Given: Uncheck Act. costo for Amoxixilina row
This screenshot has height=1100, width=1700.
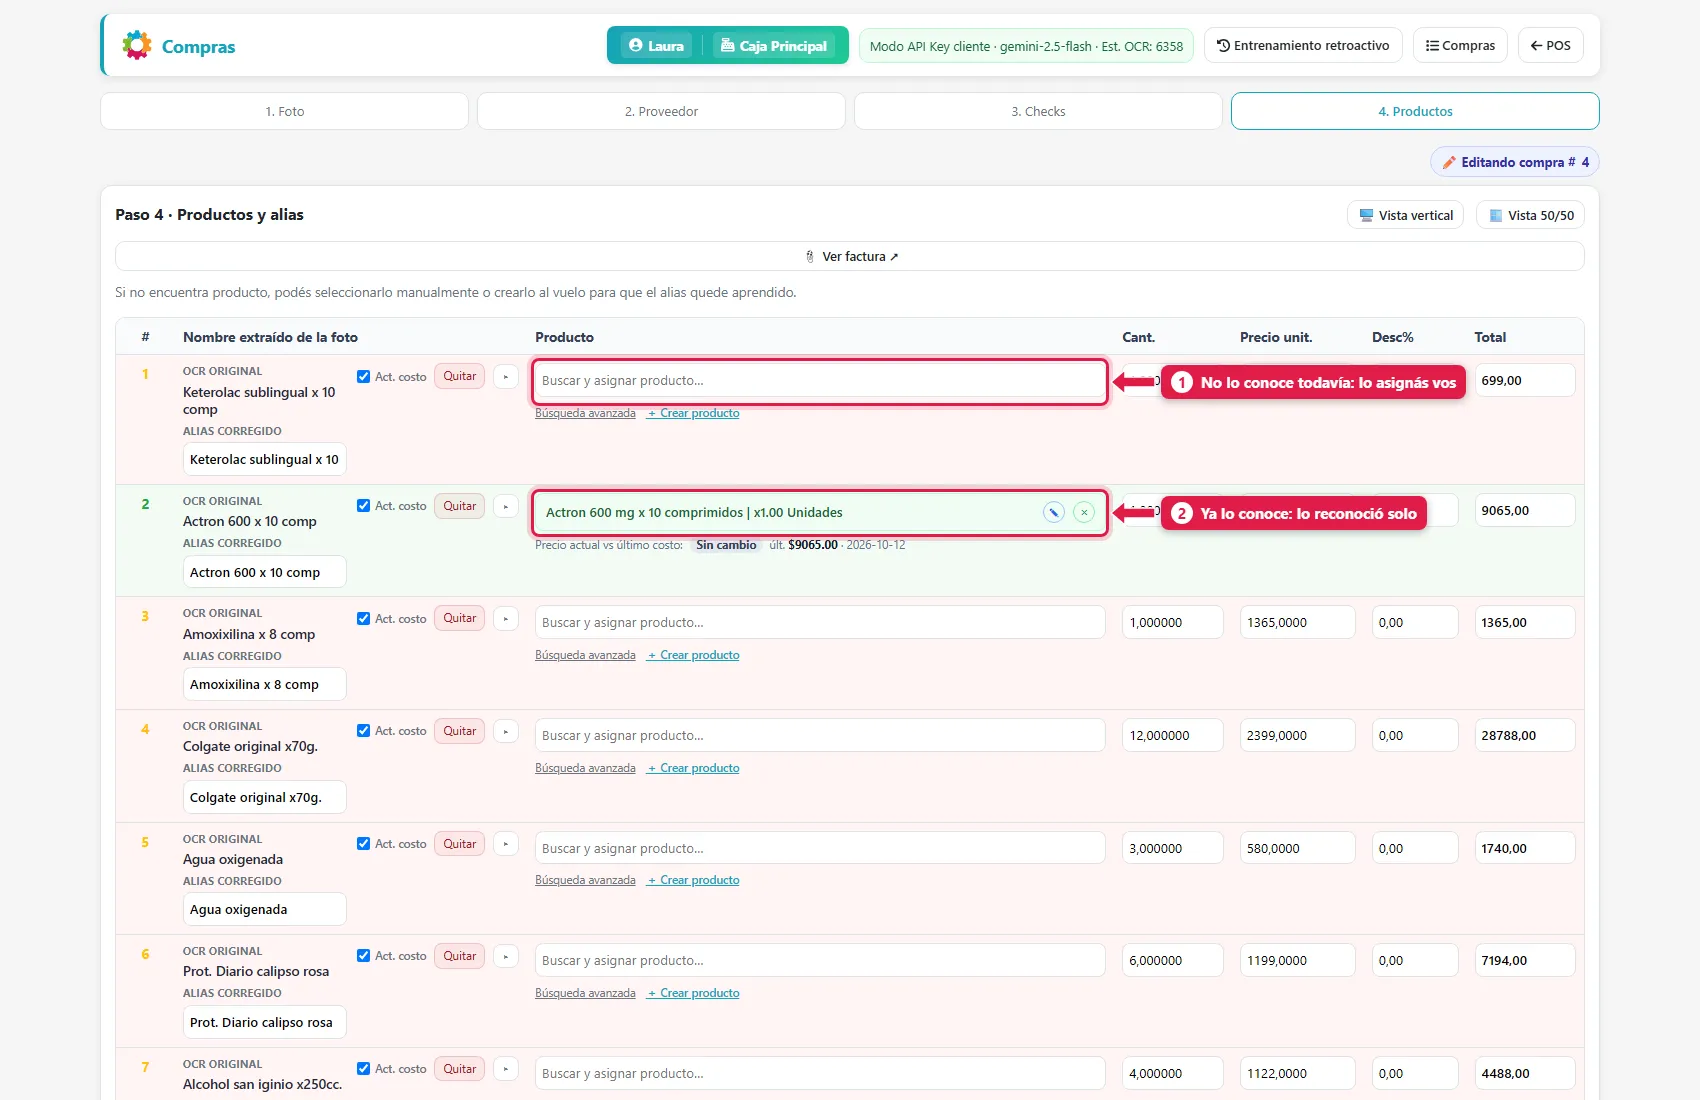Looking at the screenshot, I should tap(363, 618).
